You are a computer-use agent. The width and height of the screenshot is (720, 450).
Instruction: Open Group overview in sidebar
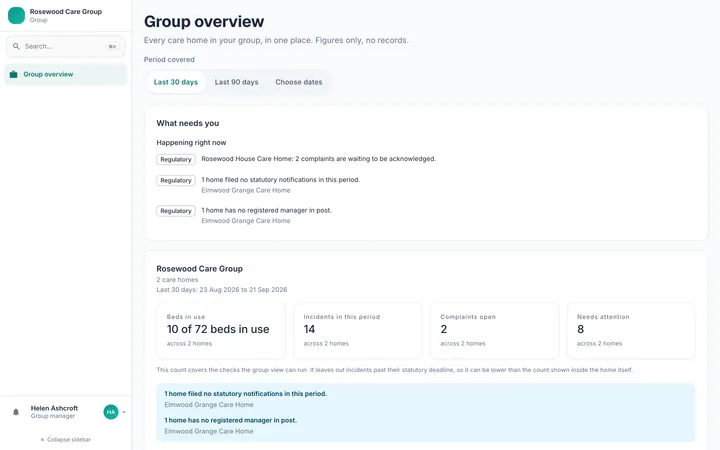click(66, 74)
